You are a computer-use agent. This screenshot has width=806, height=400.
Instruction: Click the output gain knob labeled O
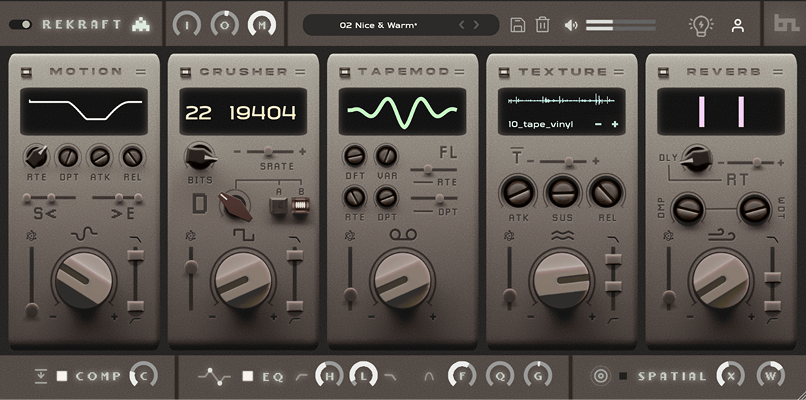point(224,24)
